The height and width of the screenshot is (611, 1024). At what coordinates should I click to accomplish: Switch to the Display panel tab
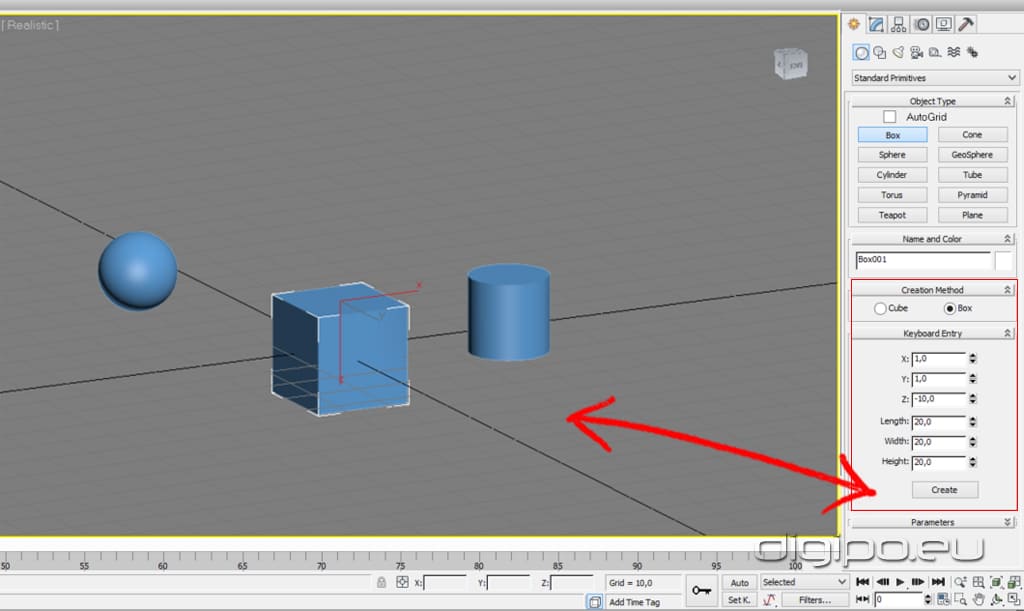(x=943, y=24)
